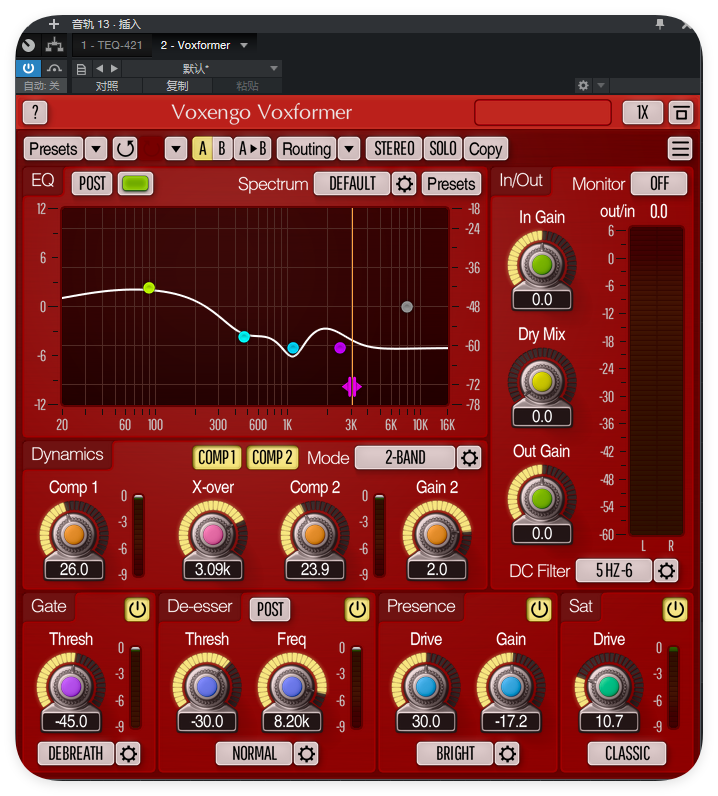Select B state slot
718x796 pixels.
pyautogui.click(x=222, y=149)
